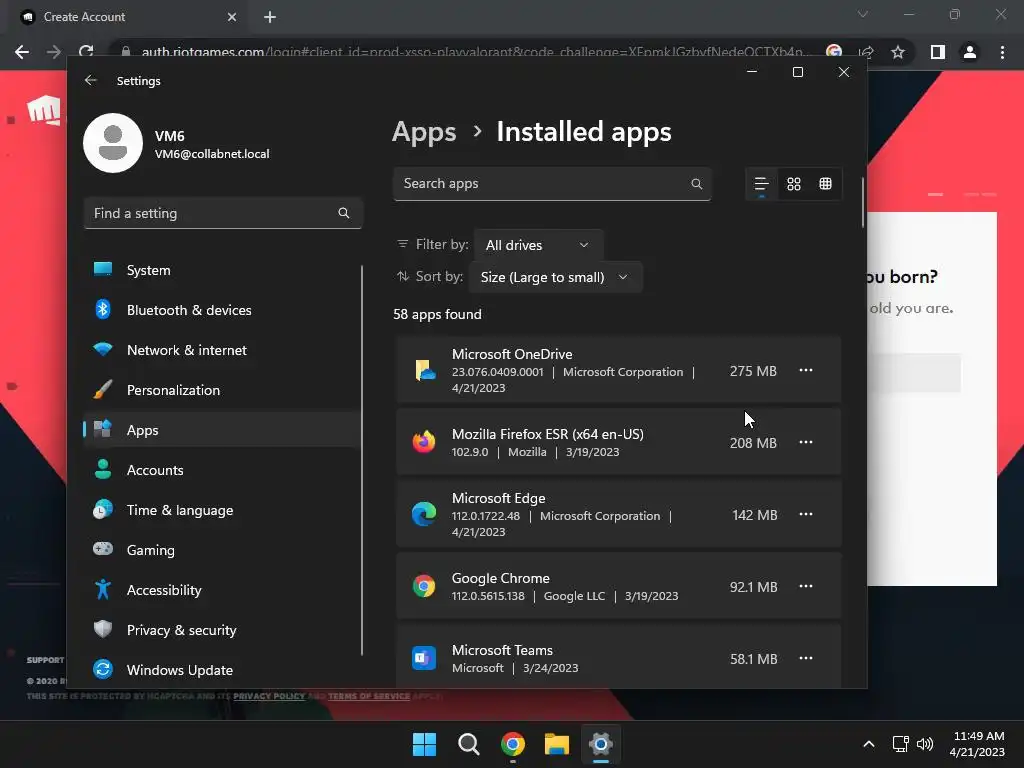The image size is (1024, 768).
Task: Open the Sort by Size dropdown
Action: (555, 277)
